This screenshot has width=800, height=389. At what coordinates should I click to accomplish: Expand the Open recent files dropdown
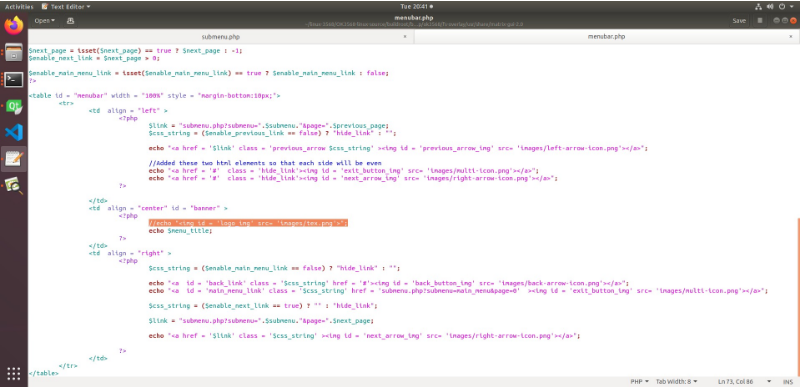(x=45, y=21)
